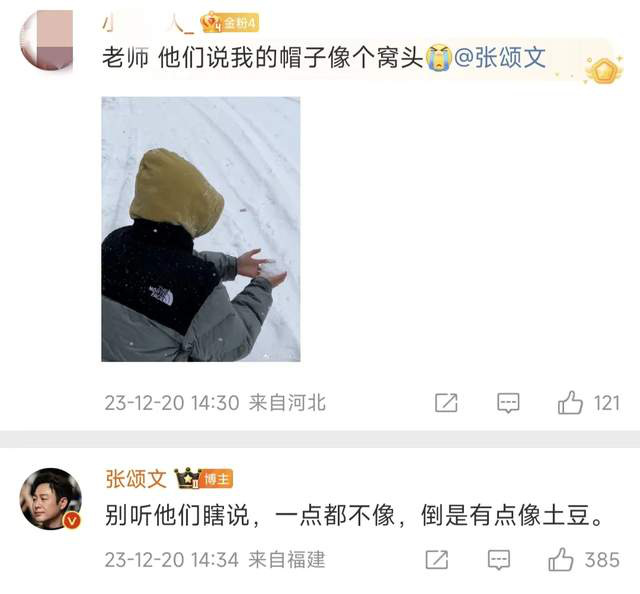Tap the 博主 badge next to 张颂文

pos(216,478)
